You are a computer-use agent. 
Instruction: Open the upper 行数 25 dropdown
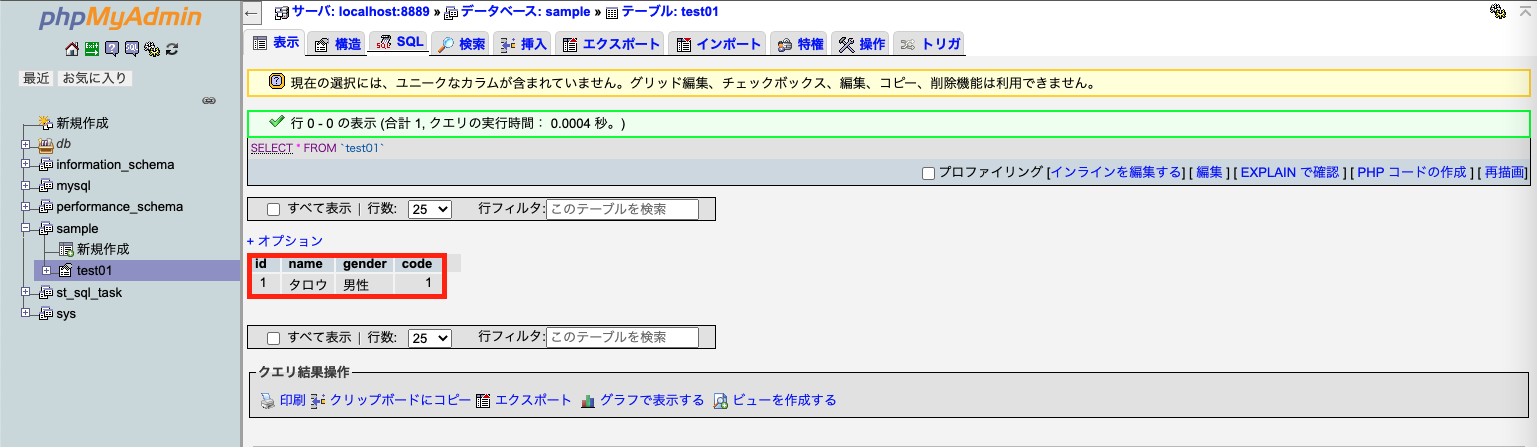point(430,210)
